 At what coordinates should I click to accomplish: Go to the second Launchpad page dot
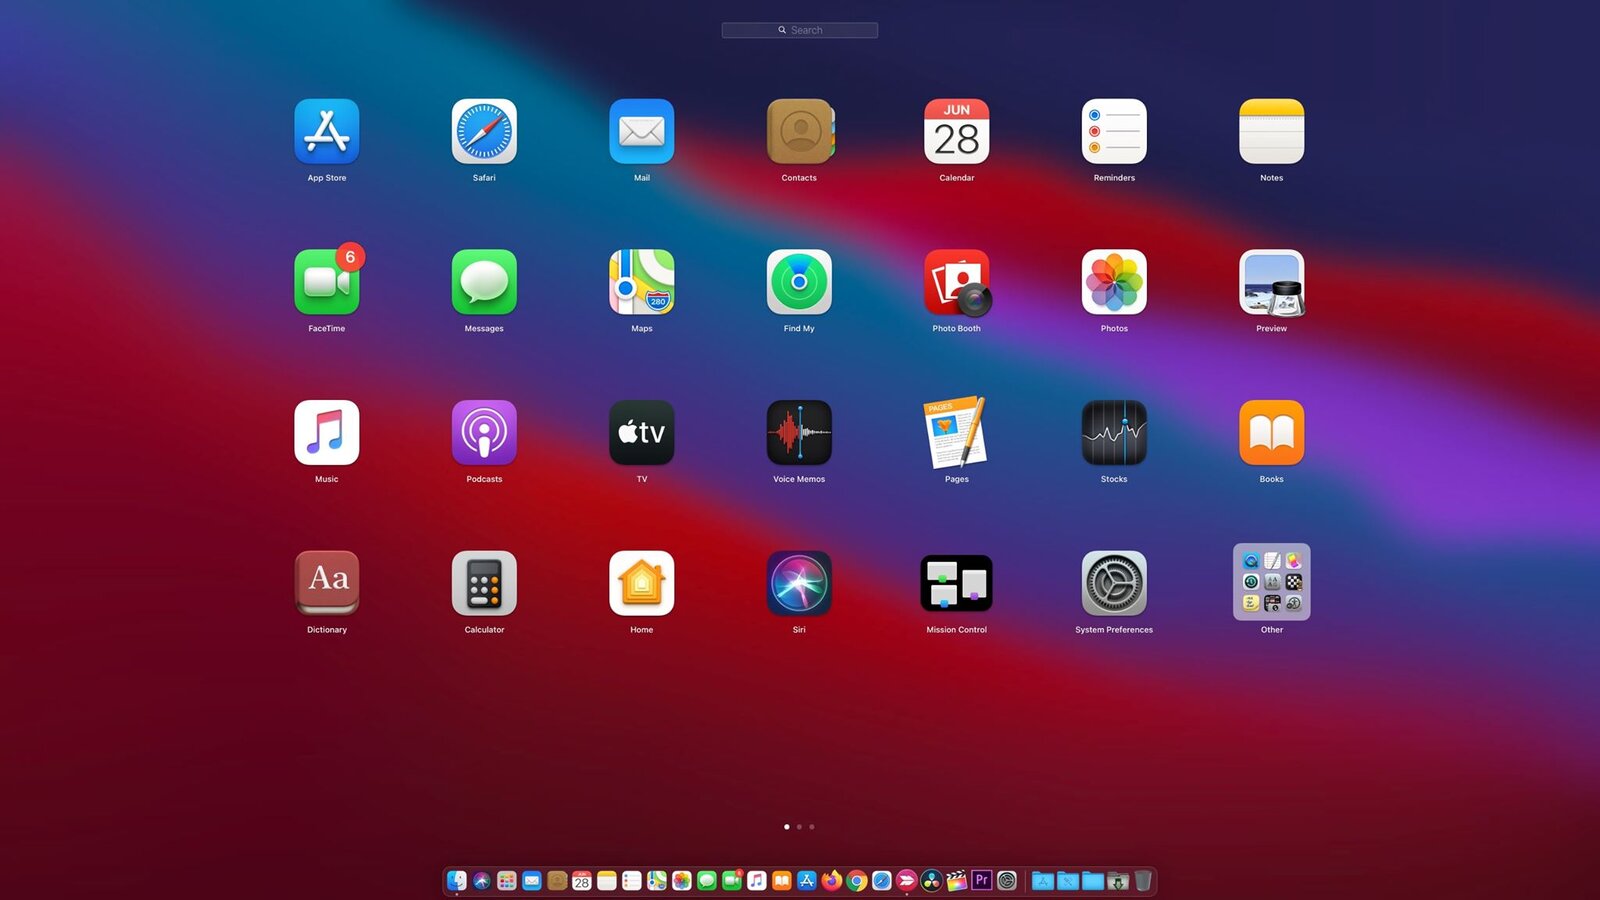coord(799,827)
